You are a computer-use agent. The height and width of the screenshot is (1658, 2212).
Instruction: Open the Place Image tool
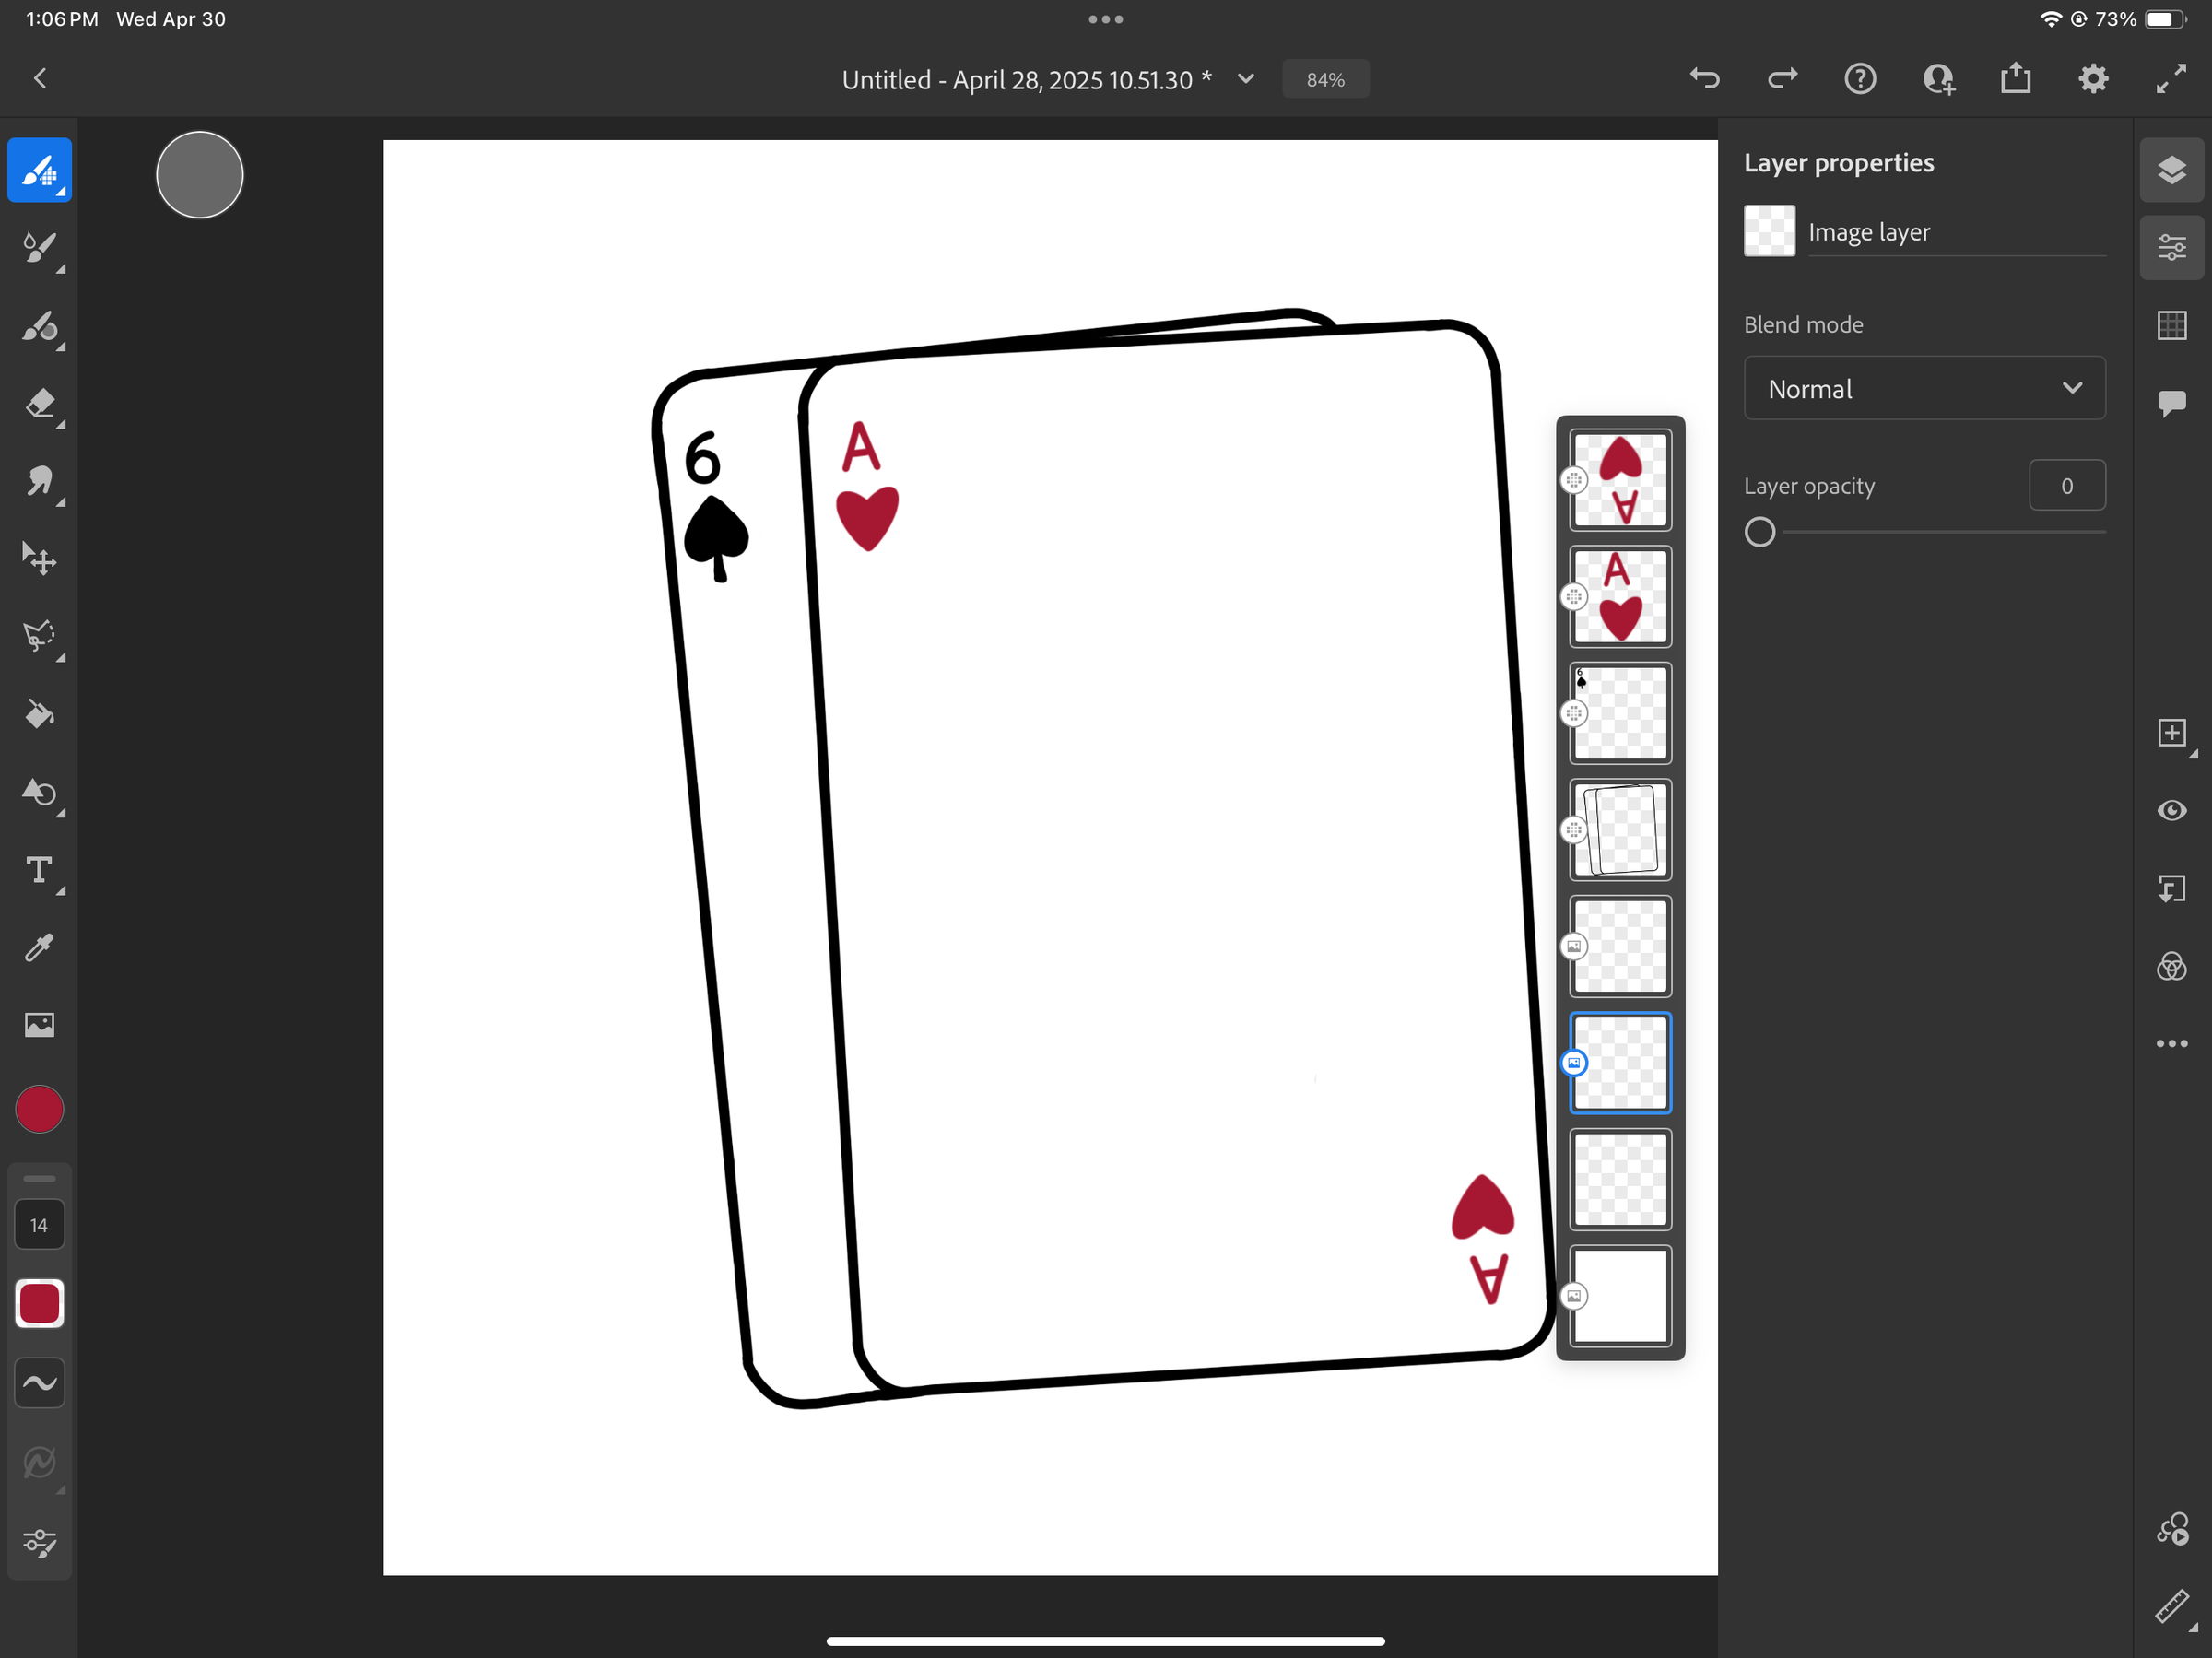point(40,1025)
